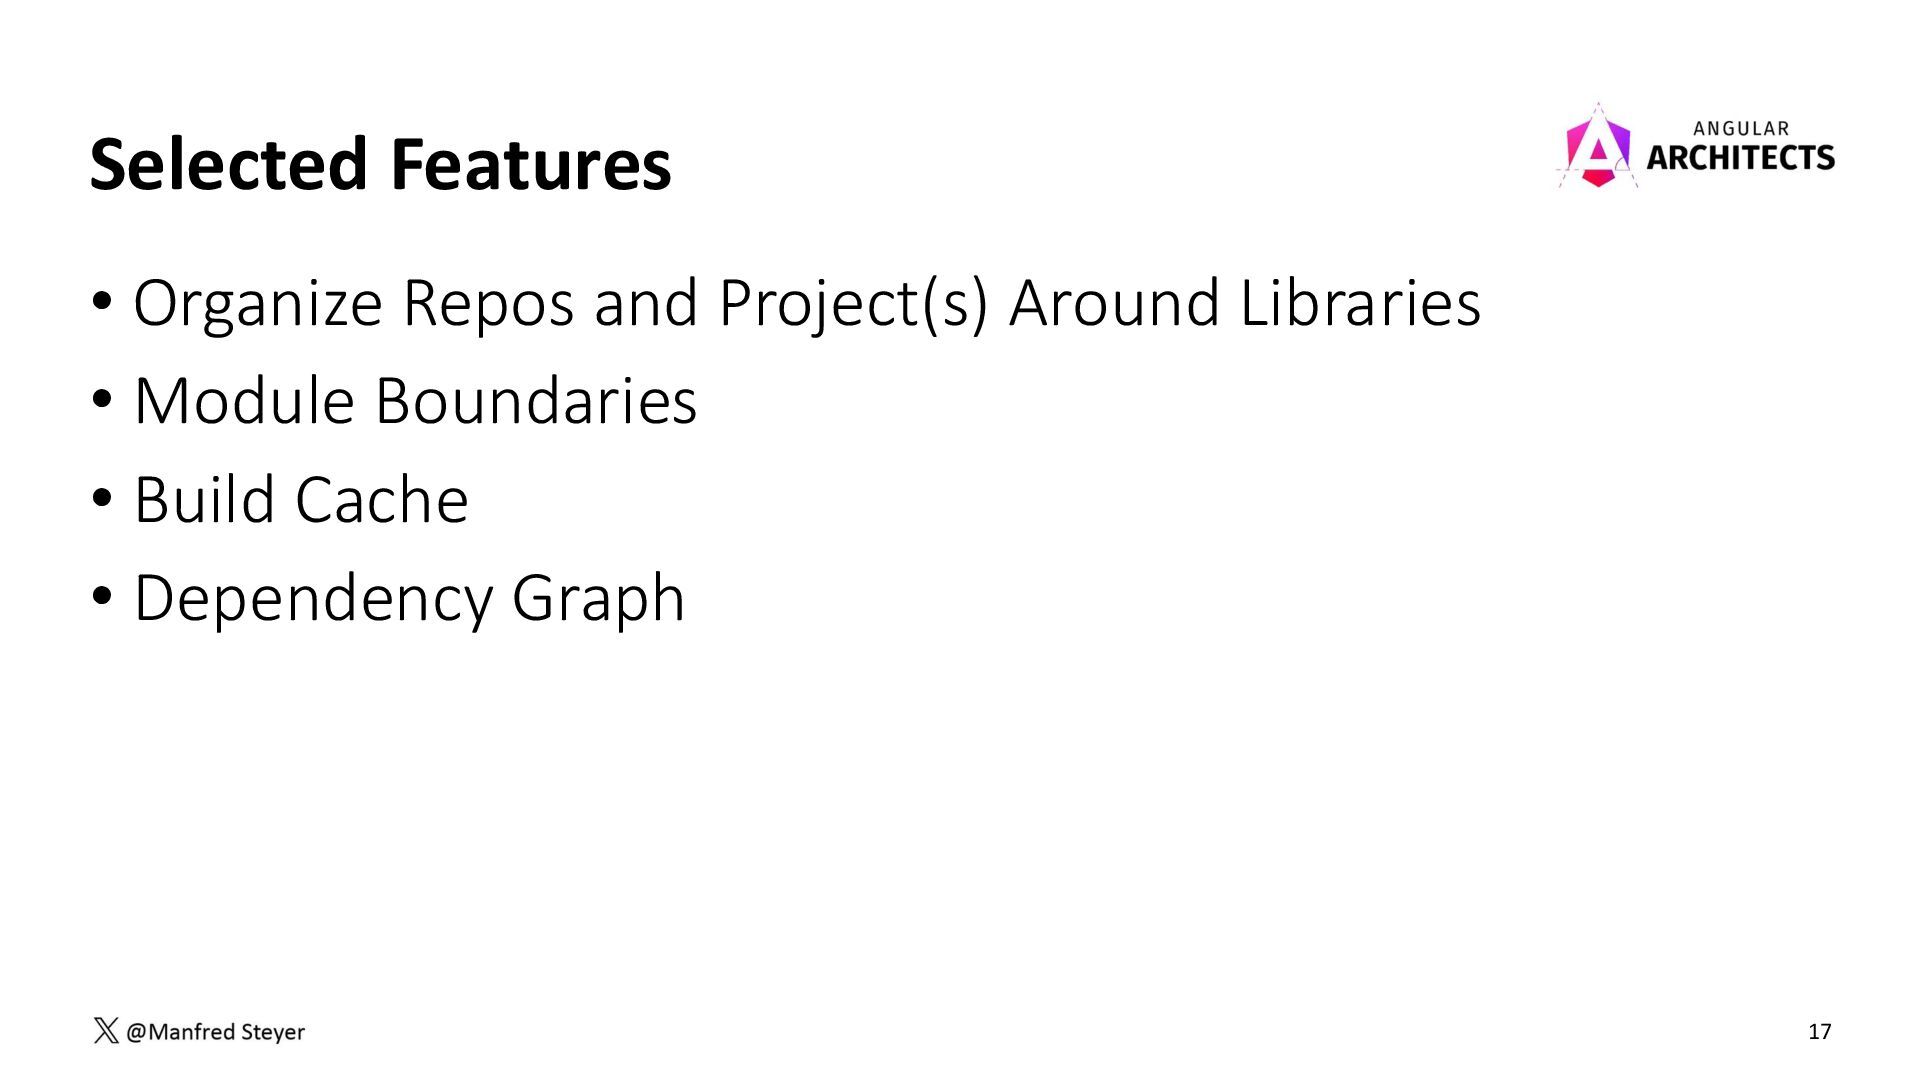Click the bold ARCHITECTS logo text
1920x1080 pixels.
(1740, 158)
